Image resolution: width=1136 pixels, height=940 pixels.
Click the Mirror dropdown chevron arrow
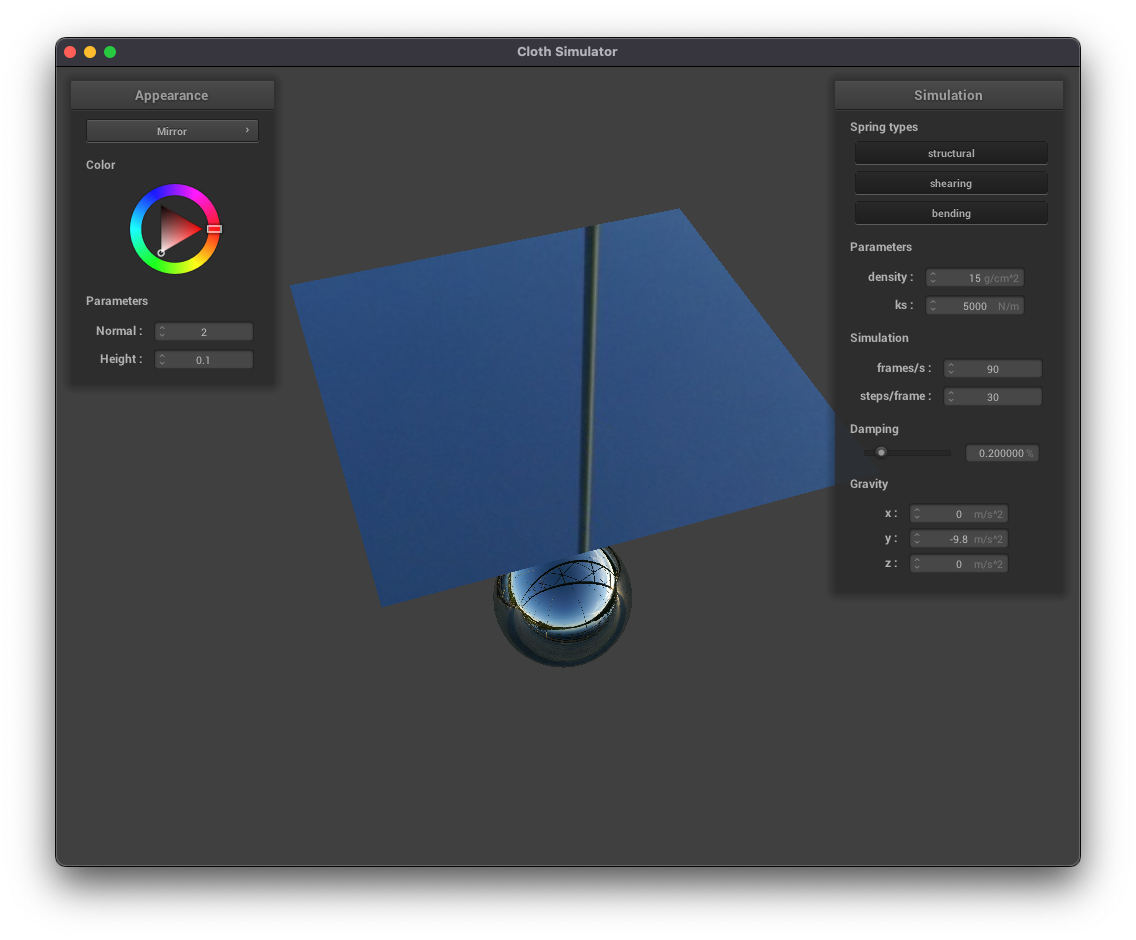coord(247,130)
